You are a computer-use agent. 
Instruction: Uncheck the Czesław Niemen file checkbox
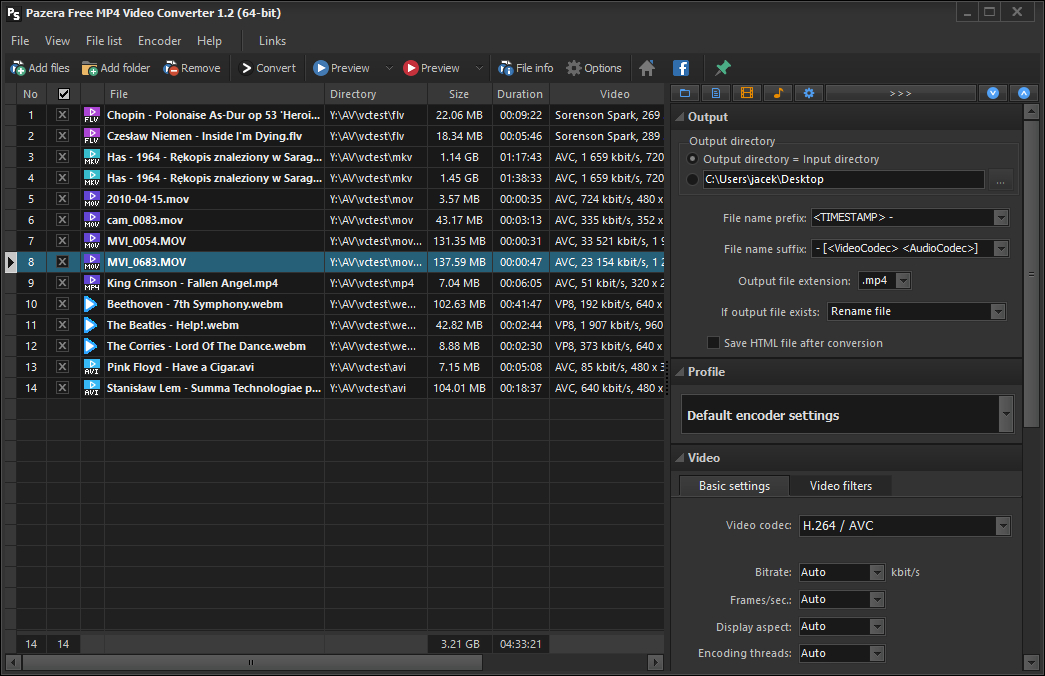point(62,136)
